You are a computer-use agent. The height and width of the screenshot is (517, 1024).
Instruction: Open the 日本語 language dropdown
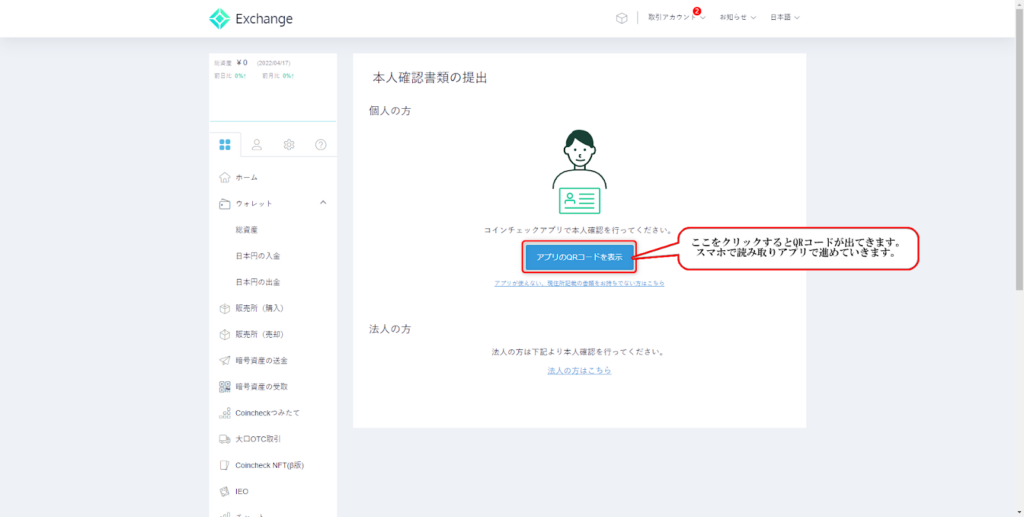[784, 18]
